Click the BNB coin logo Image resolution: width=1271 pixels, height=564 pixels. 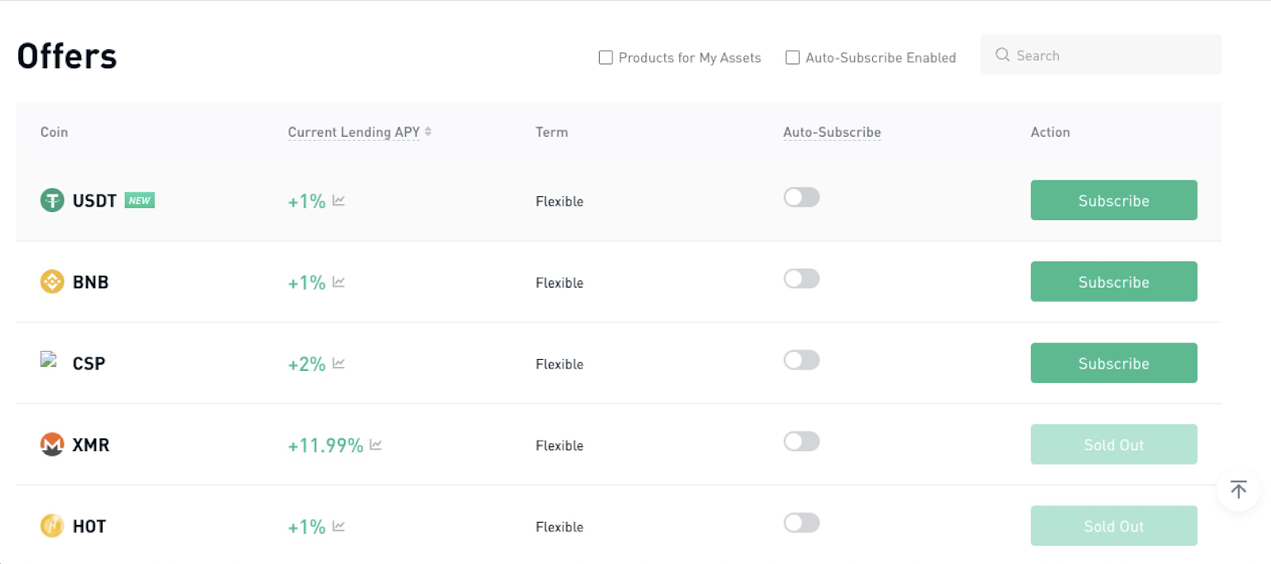[52, 282]
